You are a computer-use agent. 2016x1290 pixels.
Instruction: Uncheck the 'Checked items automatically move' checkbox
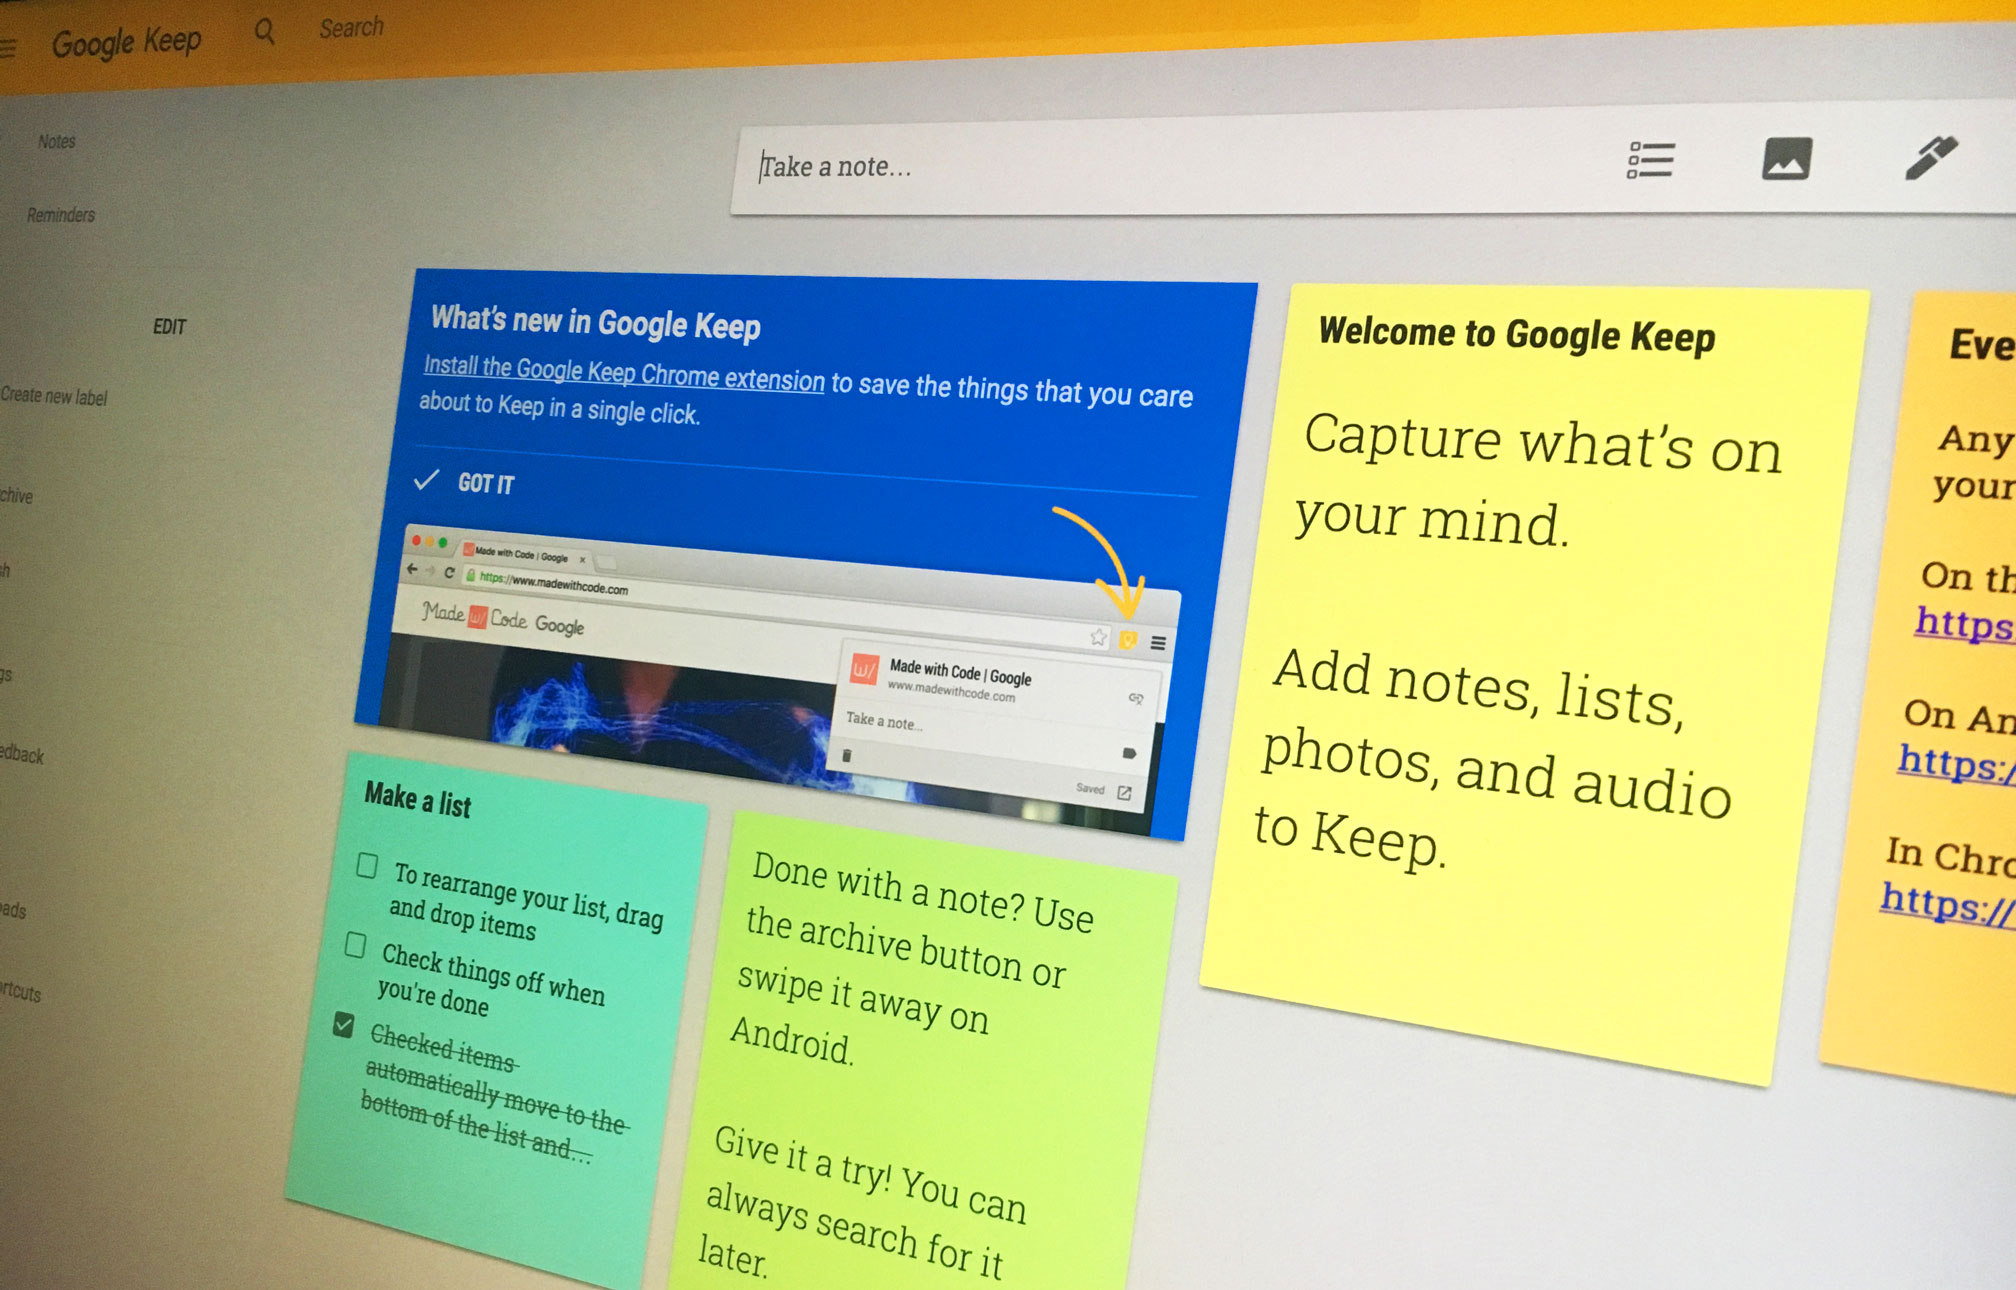(x=344, y=1025)
